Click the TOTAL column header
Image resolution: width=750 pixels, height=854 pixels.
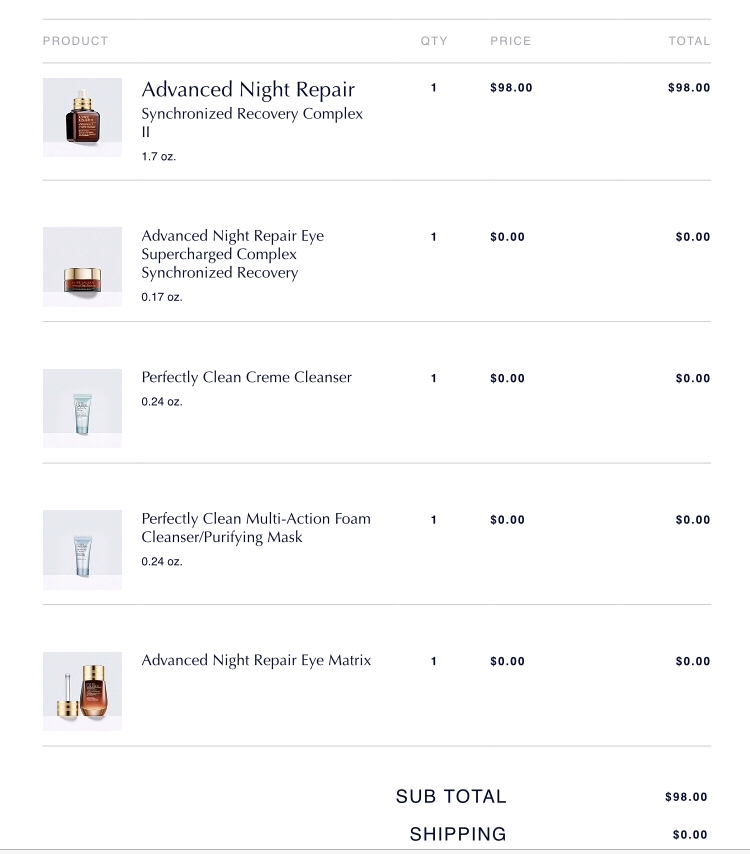[x=690, y=41]
